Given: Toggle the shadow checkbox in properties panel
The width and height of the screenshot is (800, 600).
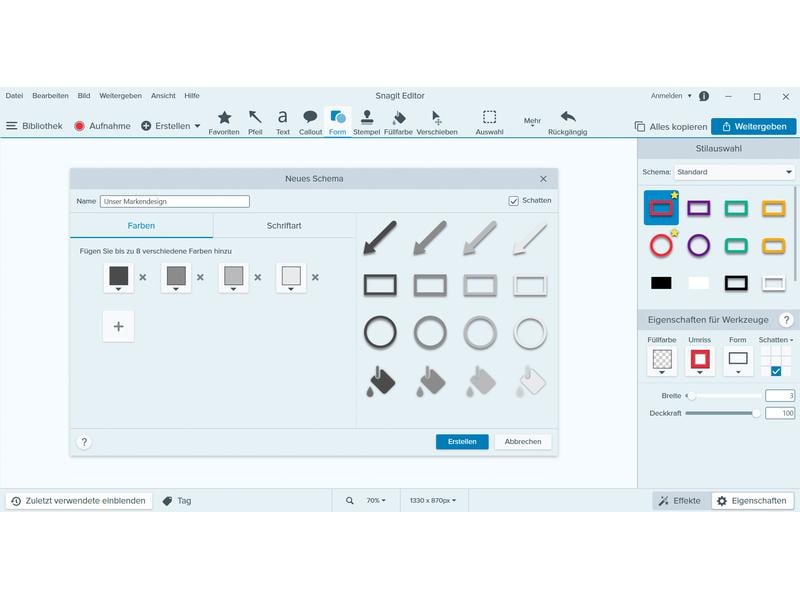Looking at the screenshot, I should point(776,371).
